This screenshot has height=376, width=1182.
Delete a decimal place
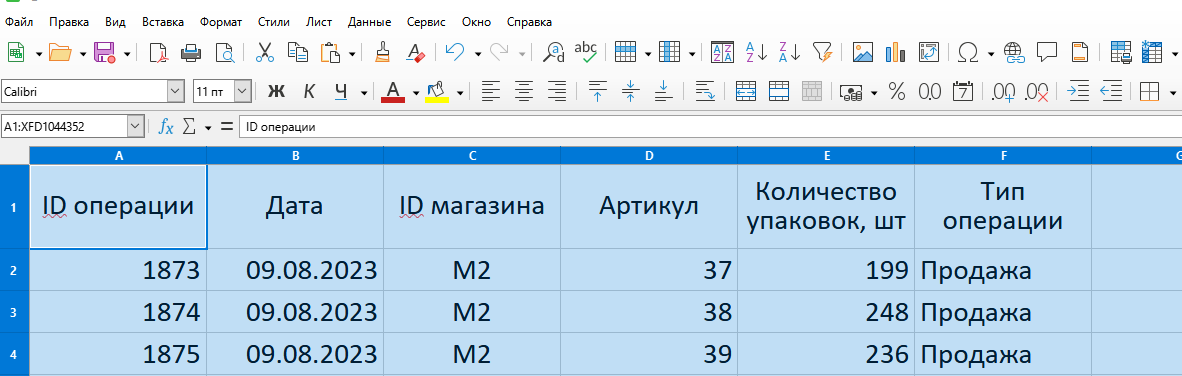[x=1037, y=92]
